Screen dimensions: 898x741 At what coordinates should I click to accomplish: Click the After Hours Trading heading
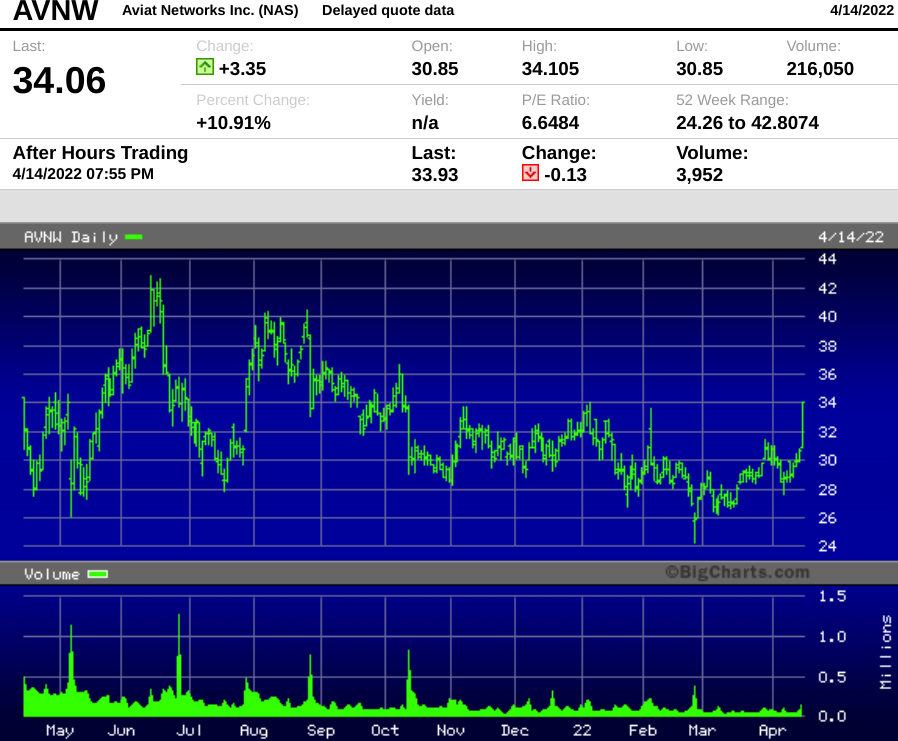pos(100,153)
